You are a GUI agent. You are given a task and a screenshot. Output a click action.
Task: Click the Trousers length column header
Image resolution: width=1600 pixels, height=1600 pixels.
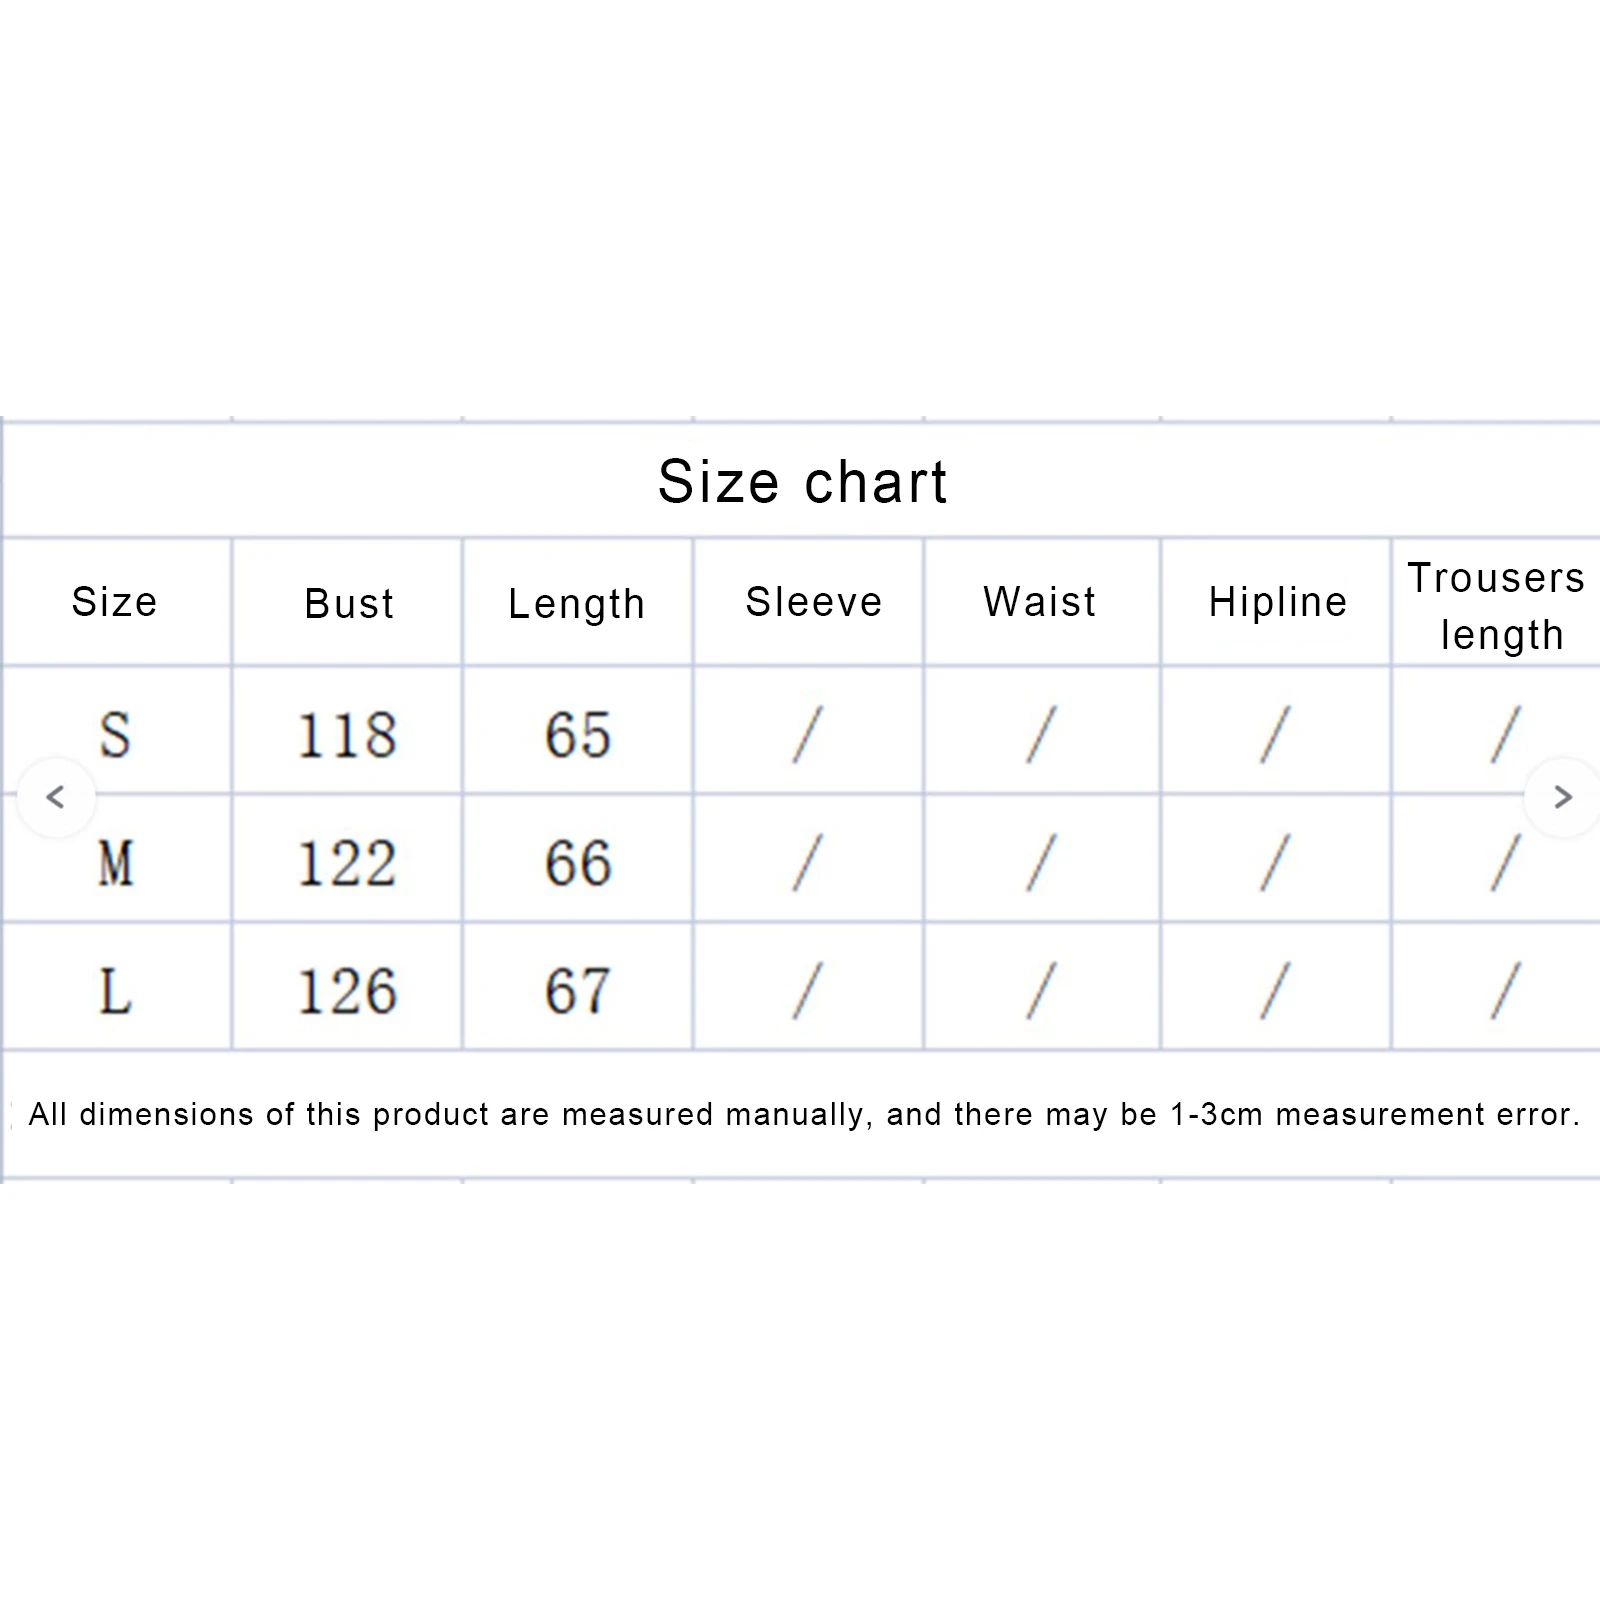[x=1497, y=606]
